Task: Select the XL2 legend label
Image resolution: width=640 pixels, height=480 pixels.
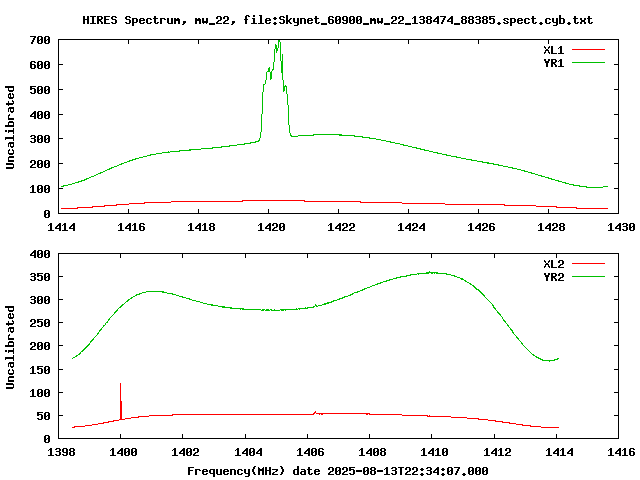Action: tap(553, 264)
